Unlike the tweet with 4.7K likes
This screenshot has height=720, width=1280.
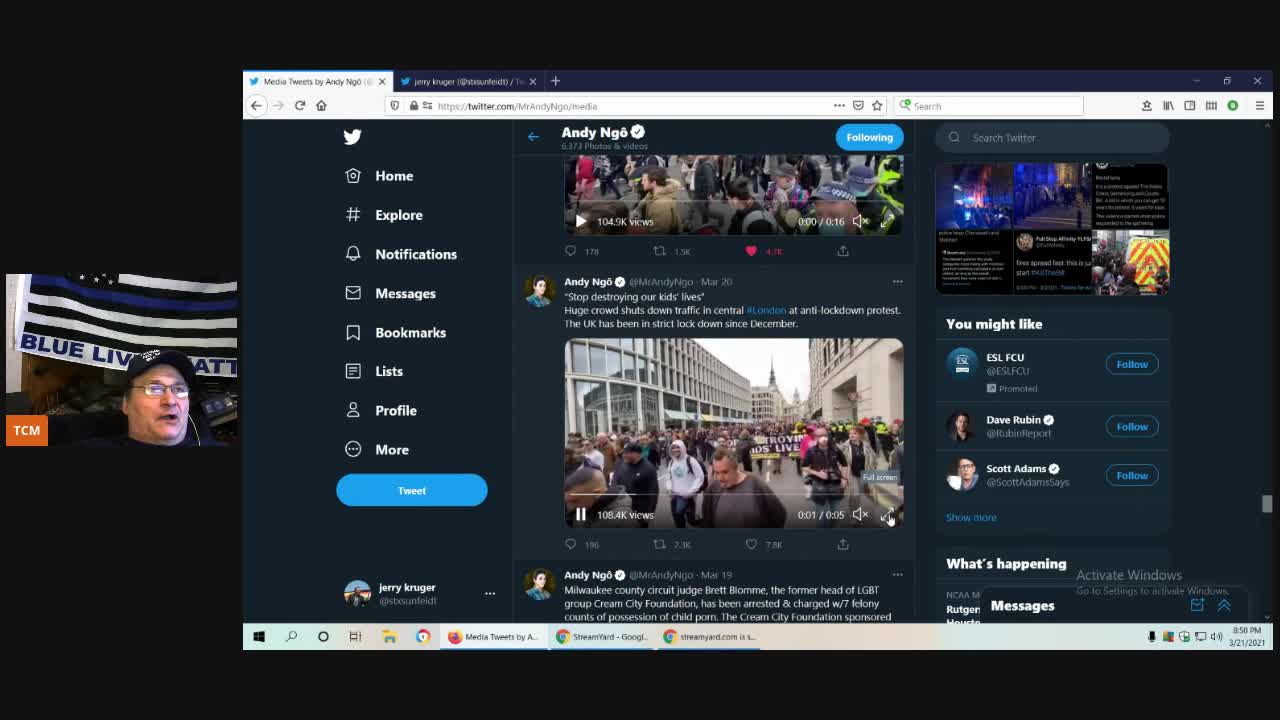(x=751, y=251)
